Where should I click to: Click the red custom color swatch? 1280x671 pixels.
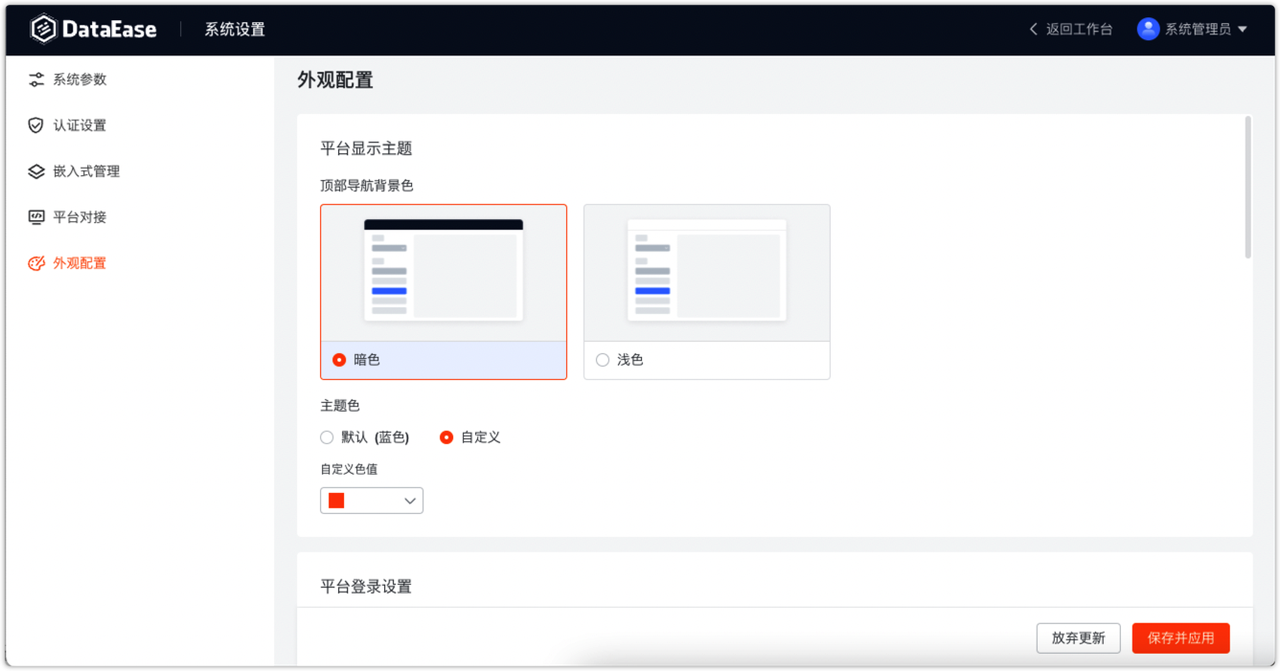pos(337,499)
